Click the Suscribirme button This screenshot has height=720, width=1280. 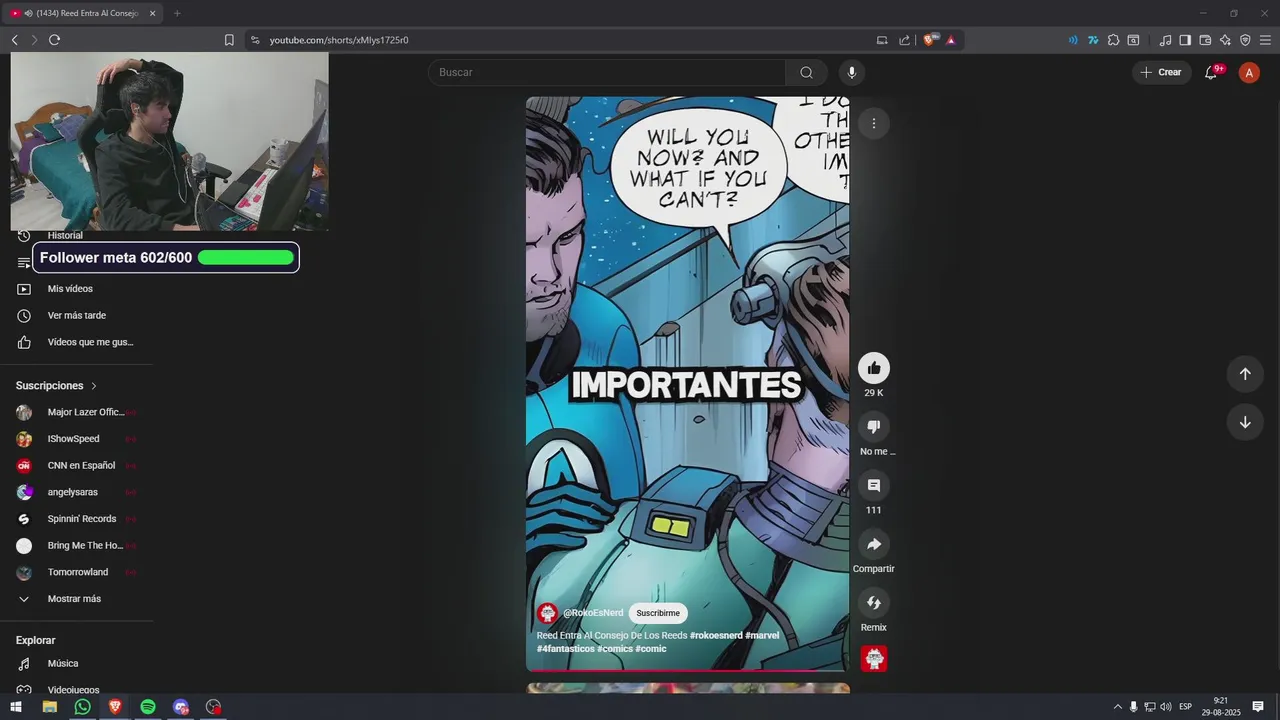658,613
